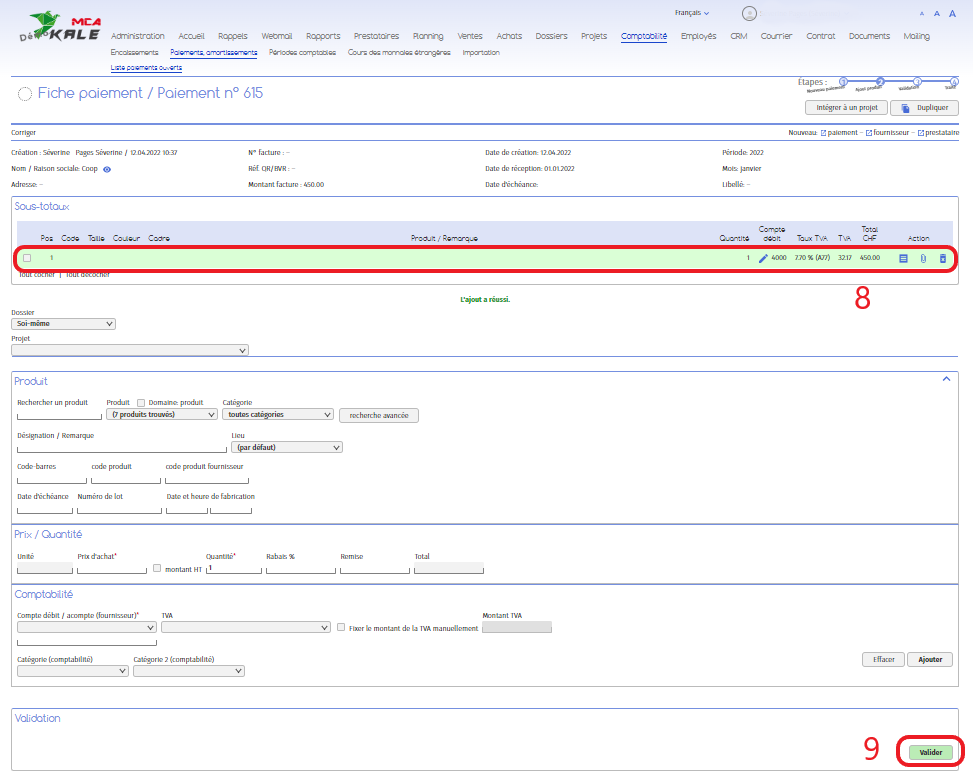Enable the 'montant HT' checkbox
This screenshot has height=778, width=973.
pos(157,568)
